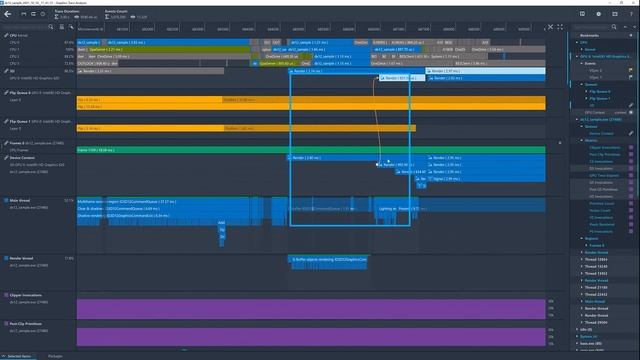Viewport: 640px width, 360px height.
Task: Select the green Frame bar in timeline
Action: point(311,150)
